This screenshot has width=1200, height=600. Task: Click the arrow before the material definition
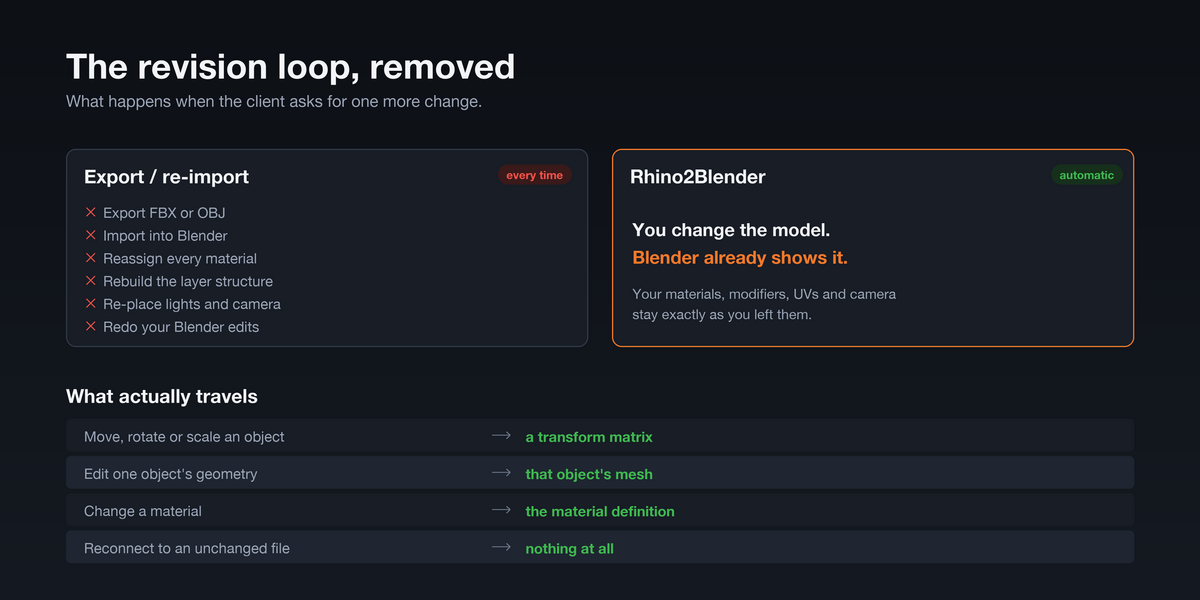point(501,510)
